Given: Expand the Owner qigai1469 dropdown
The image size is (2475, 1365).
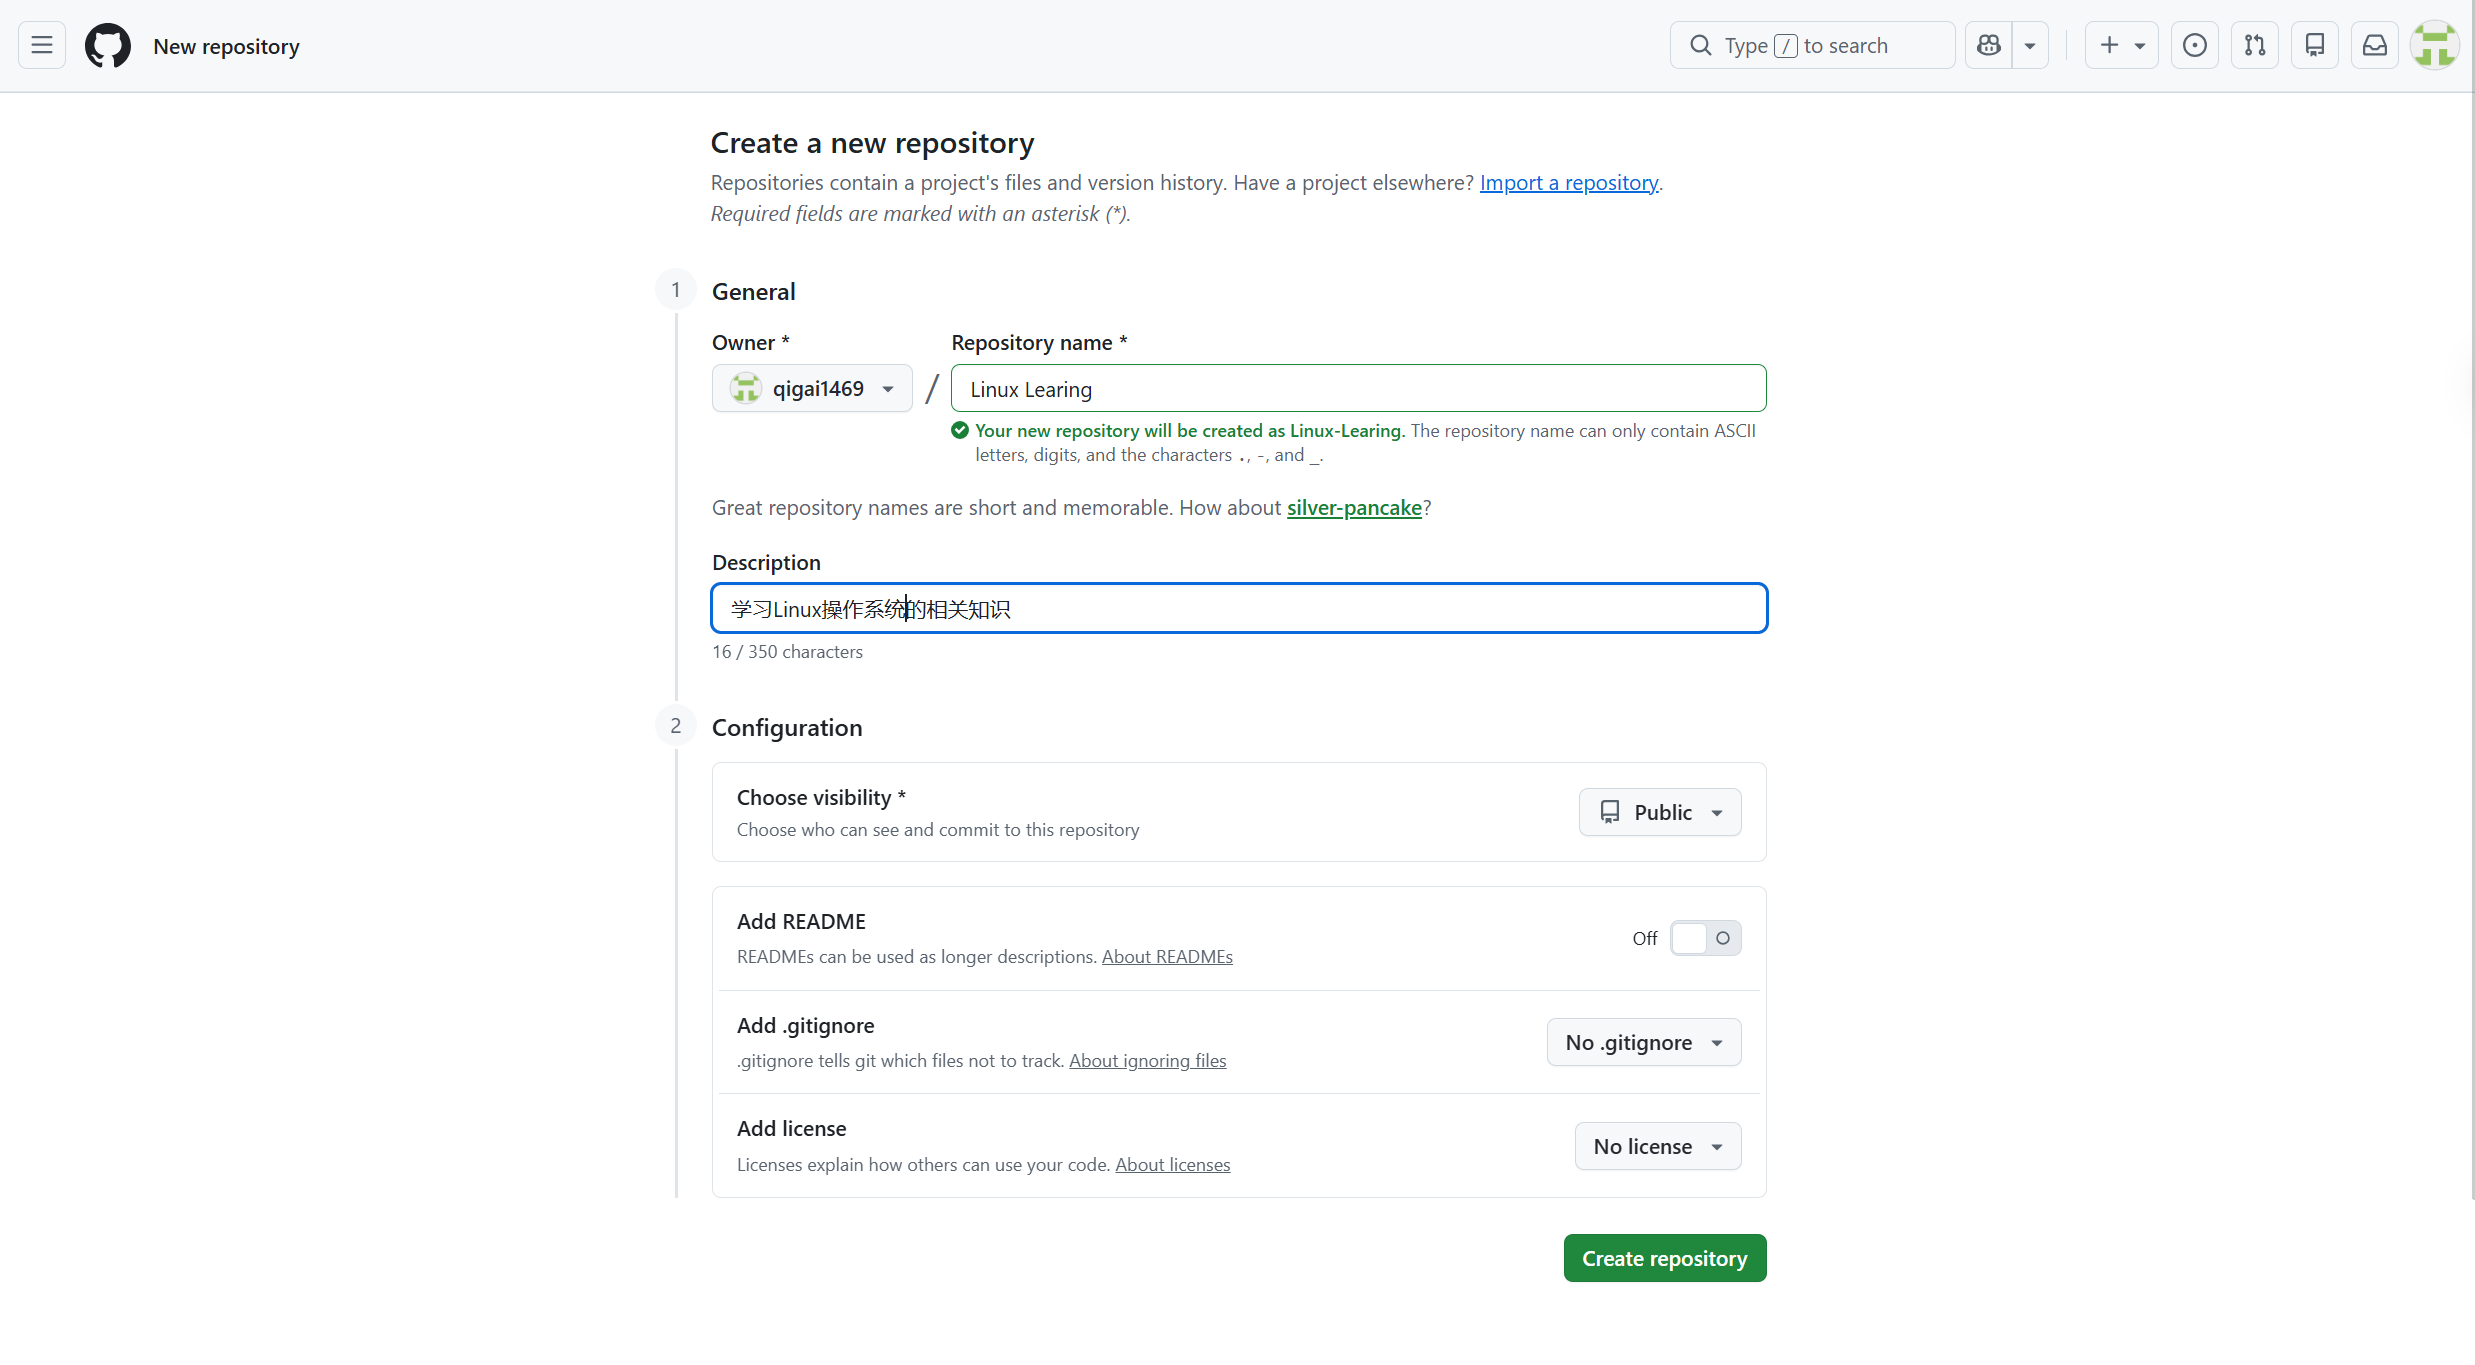Looking at the screenshot, I should click(812, 388).
